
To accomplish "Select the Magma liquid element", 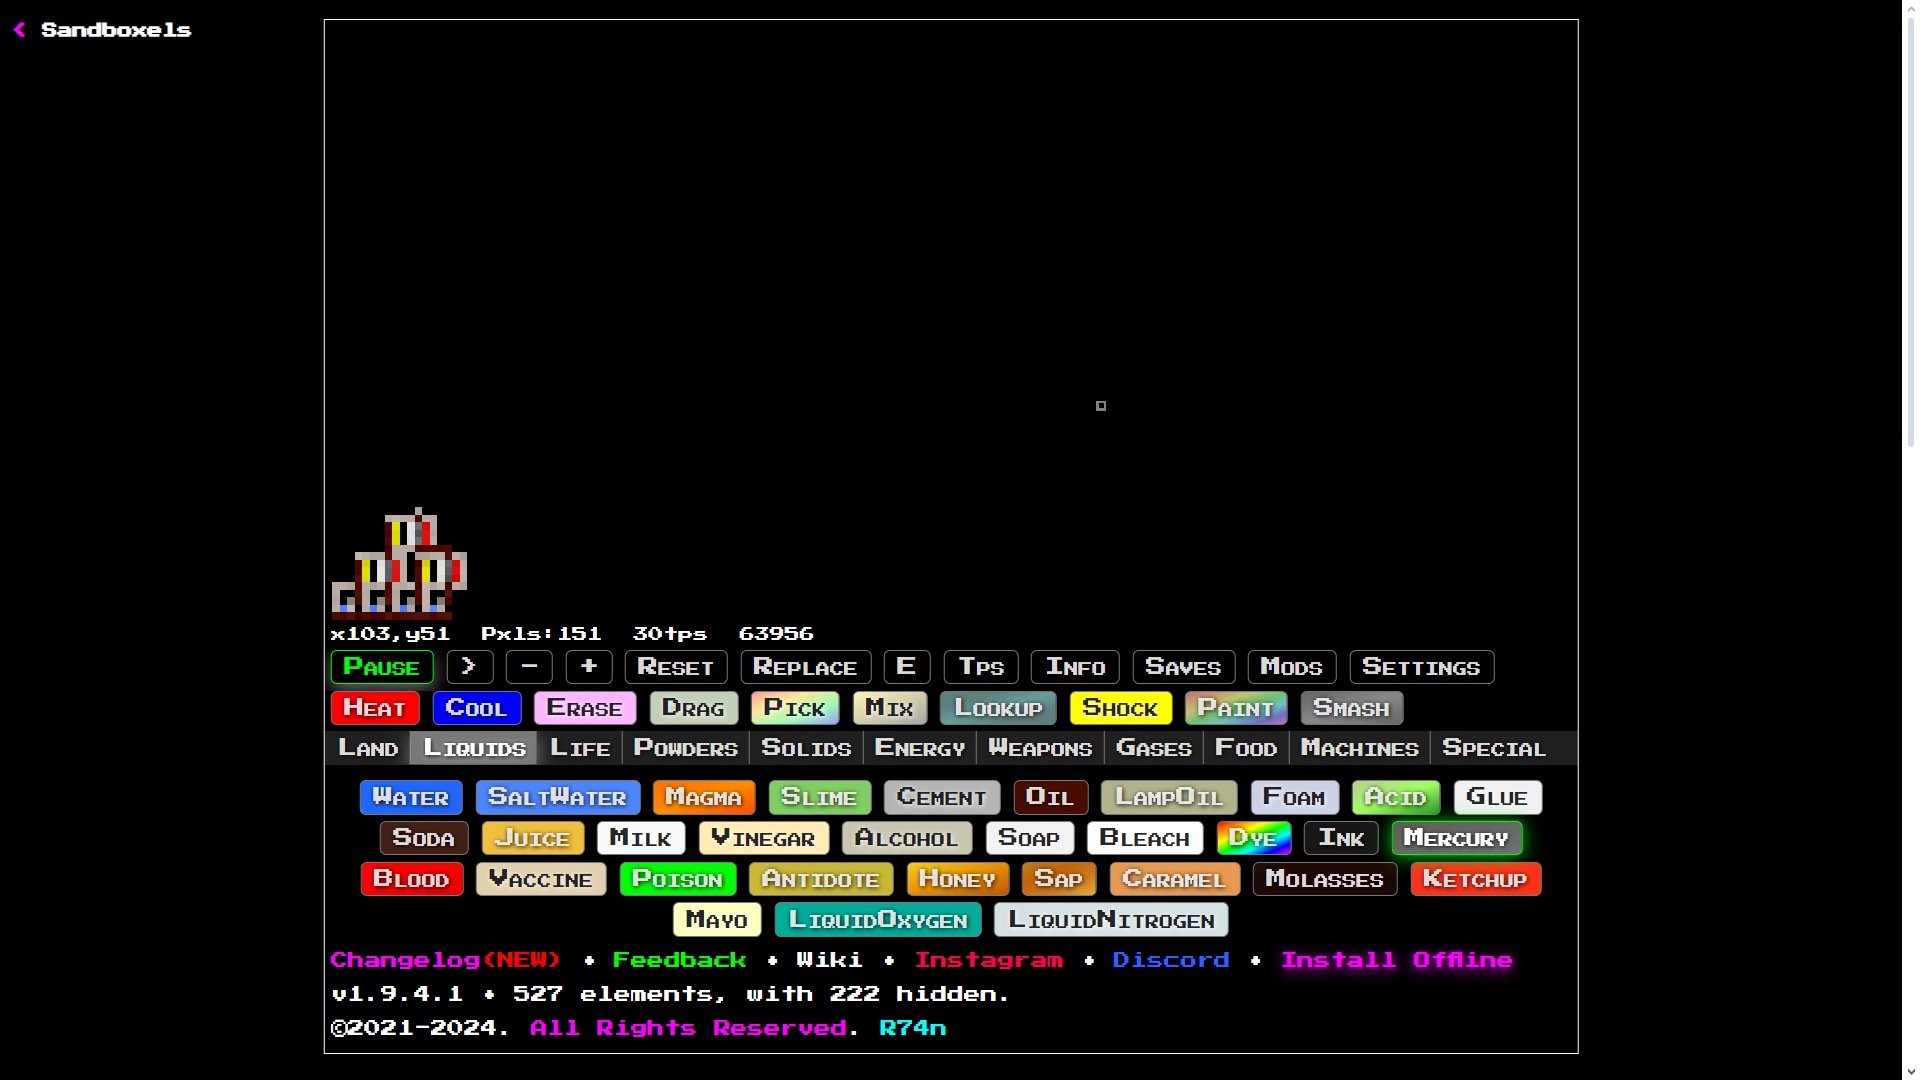I will (703, 797).
